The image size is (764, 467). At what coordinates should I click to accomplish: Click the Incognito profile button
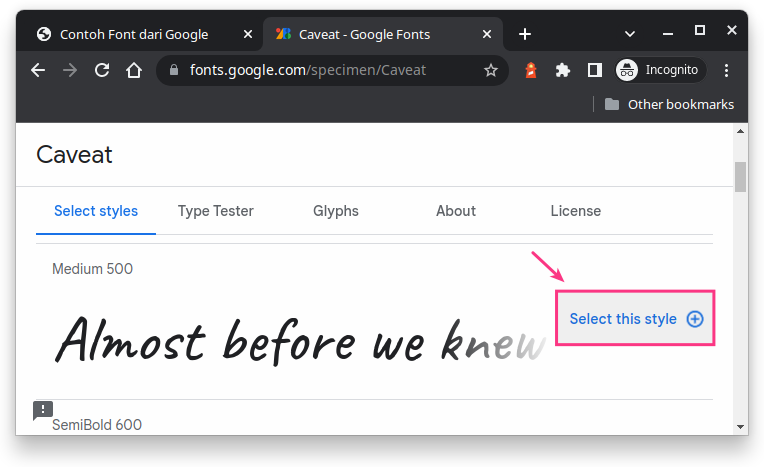pos(660,70)
